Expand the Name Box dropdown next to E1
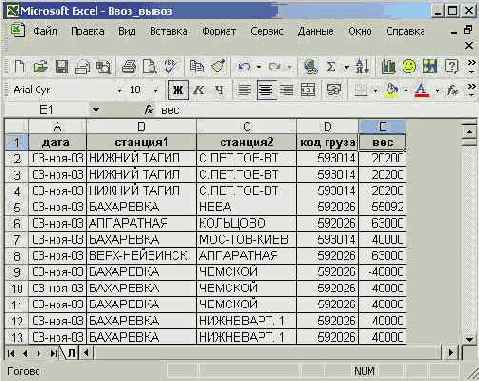479x381 pixels. tap(96, 109)
